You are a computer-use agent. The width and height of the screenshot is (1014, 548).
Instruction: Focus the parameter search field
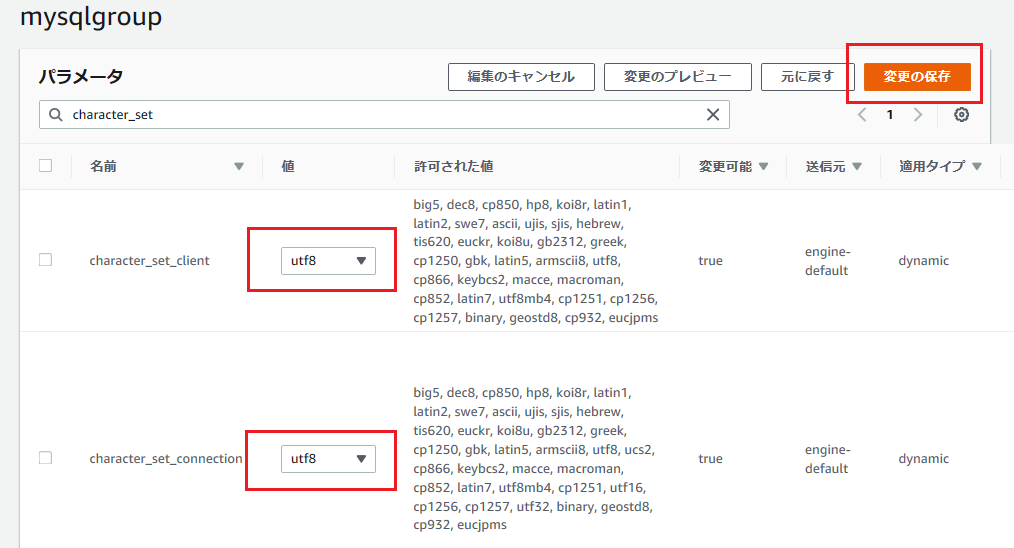point(384,115)
